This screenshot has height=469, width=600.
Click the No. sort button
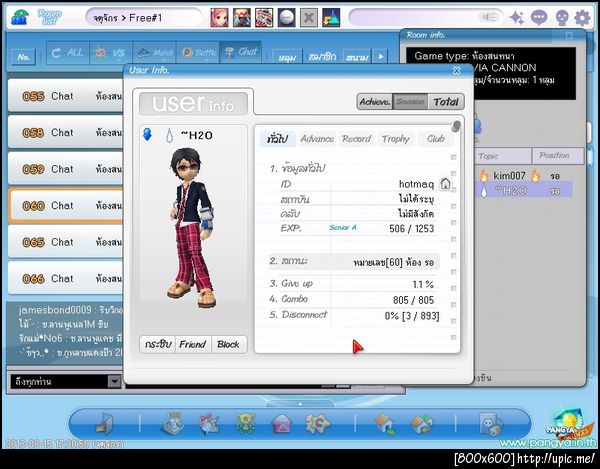coord(24,57)
